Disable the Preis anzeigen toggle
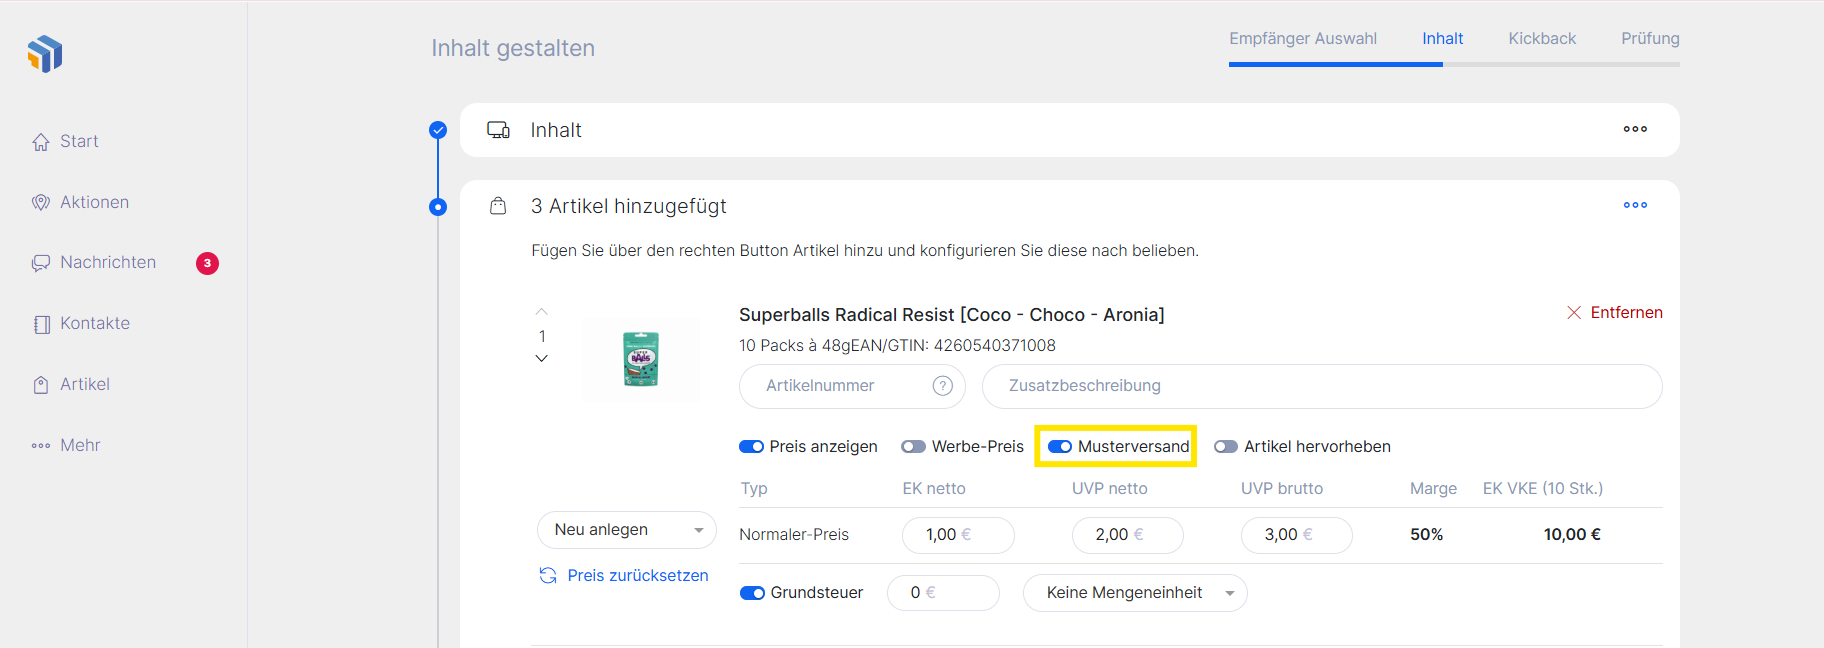Viewport: 1824px width, 648px height. 752,447
